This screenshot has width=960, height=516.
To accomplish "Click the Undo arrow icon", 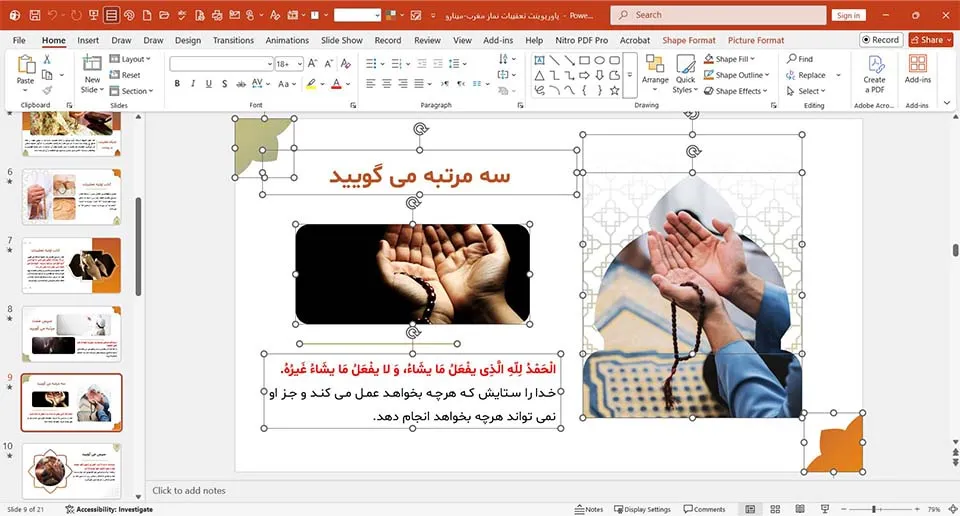I will coord(53,15).
